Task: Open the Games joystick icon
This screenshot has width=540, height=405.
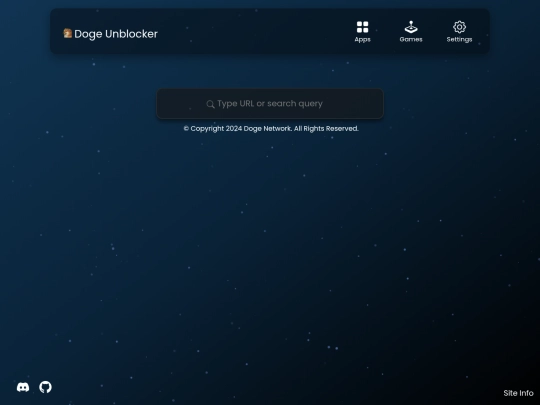Action: (x=411, y=27)
